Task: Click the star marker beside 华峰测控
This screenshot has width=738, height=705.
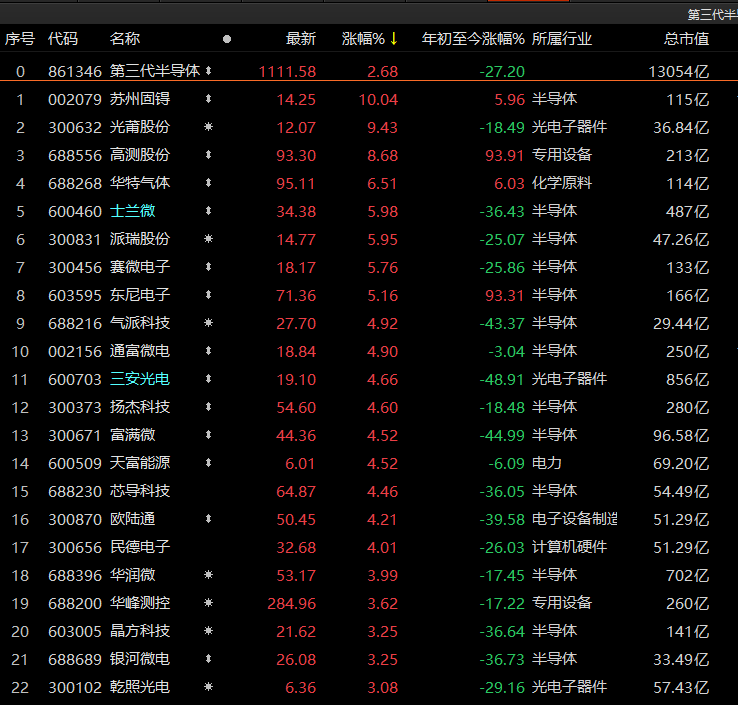Action: [x=209, y=603]
